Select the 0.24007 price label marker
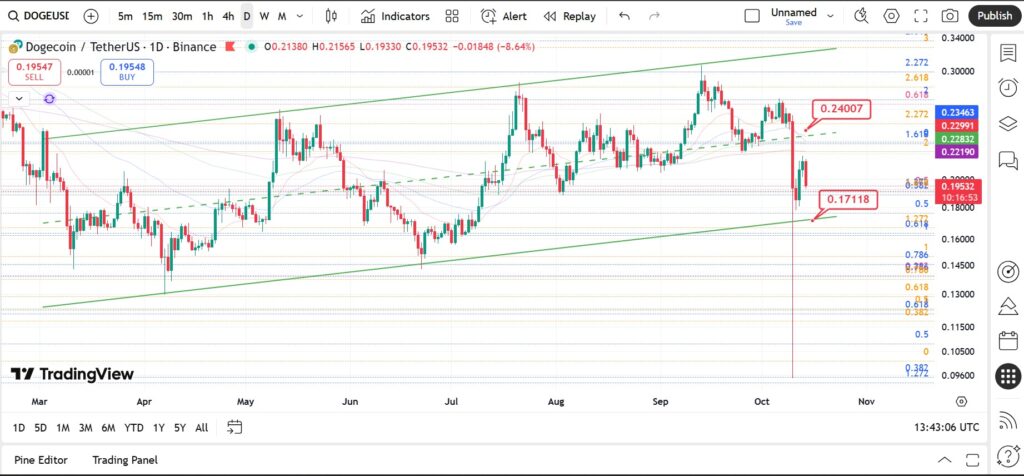Screen dimensions: 1024x476 click(x=842, y=110)
